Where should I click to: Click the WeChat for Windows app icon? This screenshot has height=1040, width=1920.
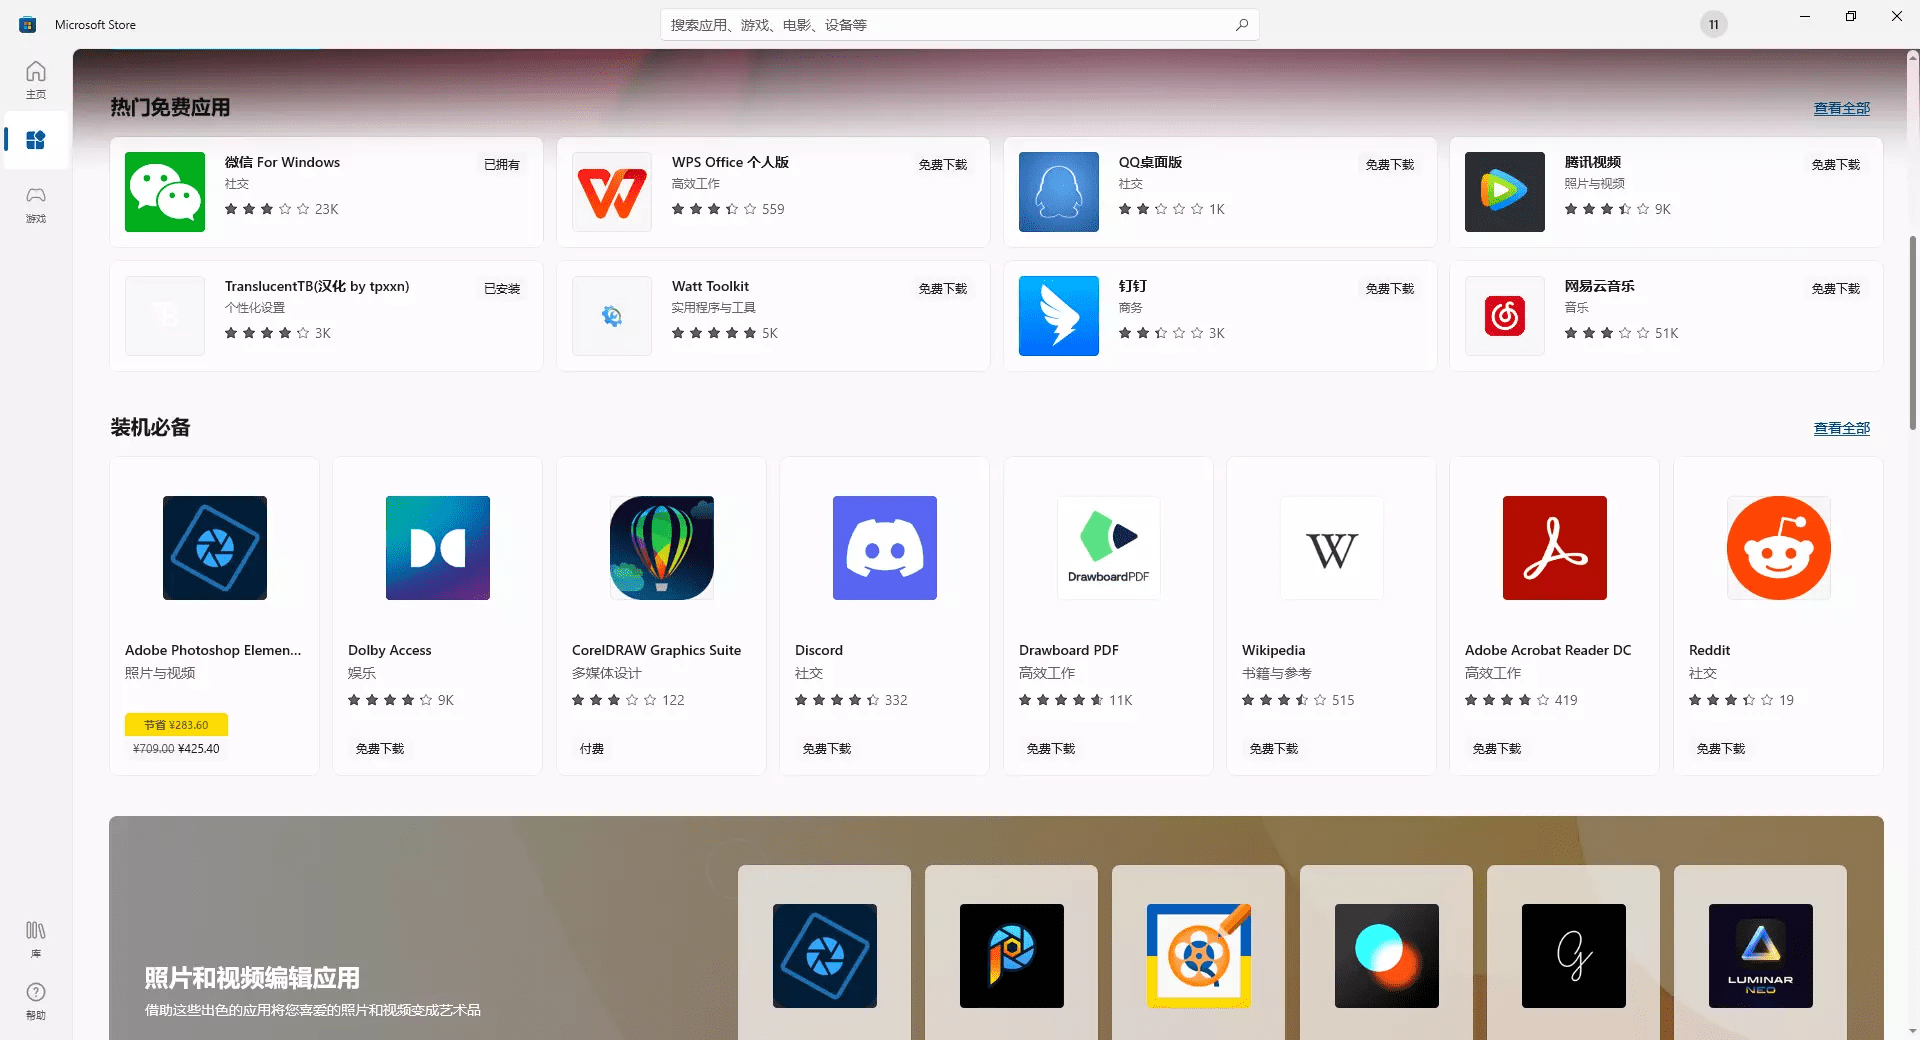tap(165, 192)
